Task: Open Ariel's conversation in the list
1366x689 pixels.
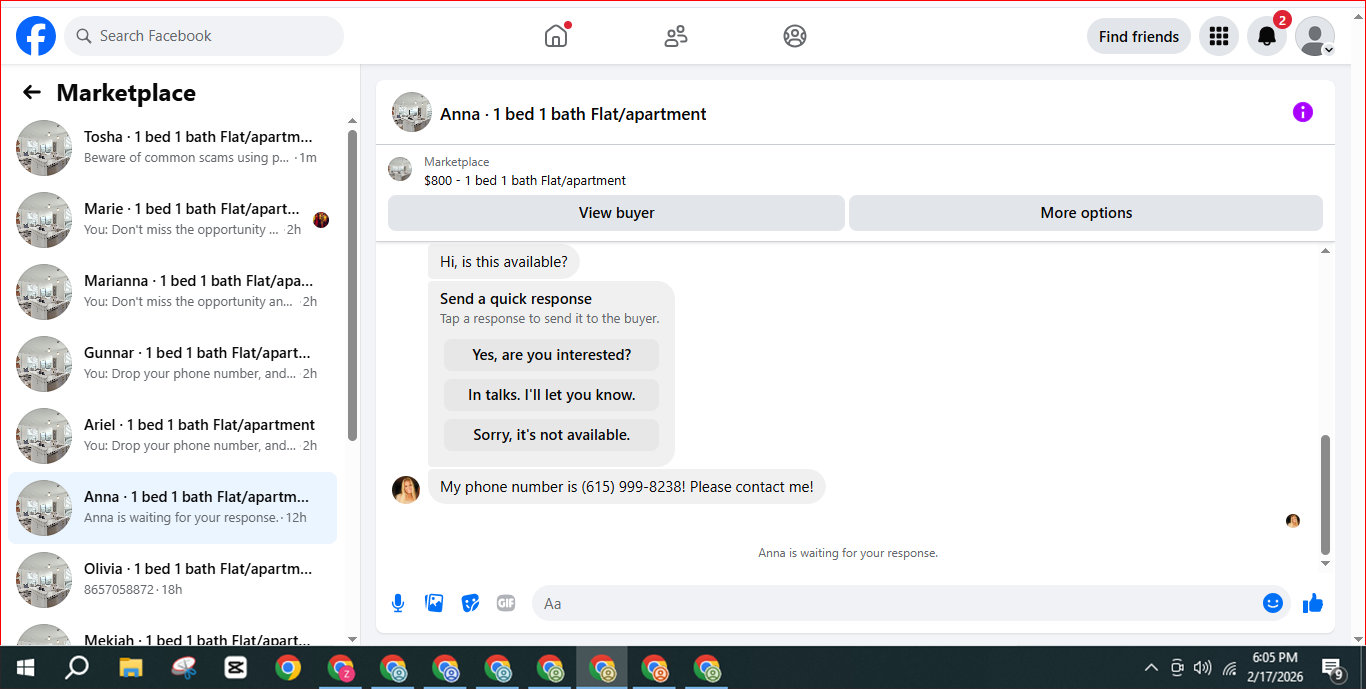Action: coord(172,436)
